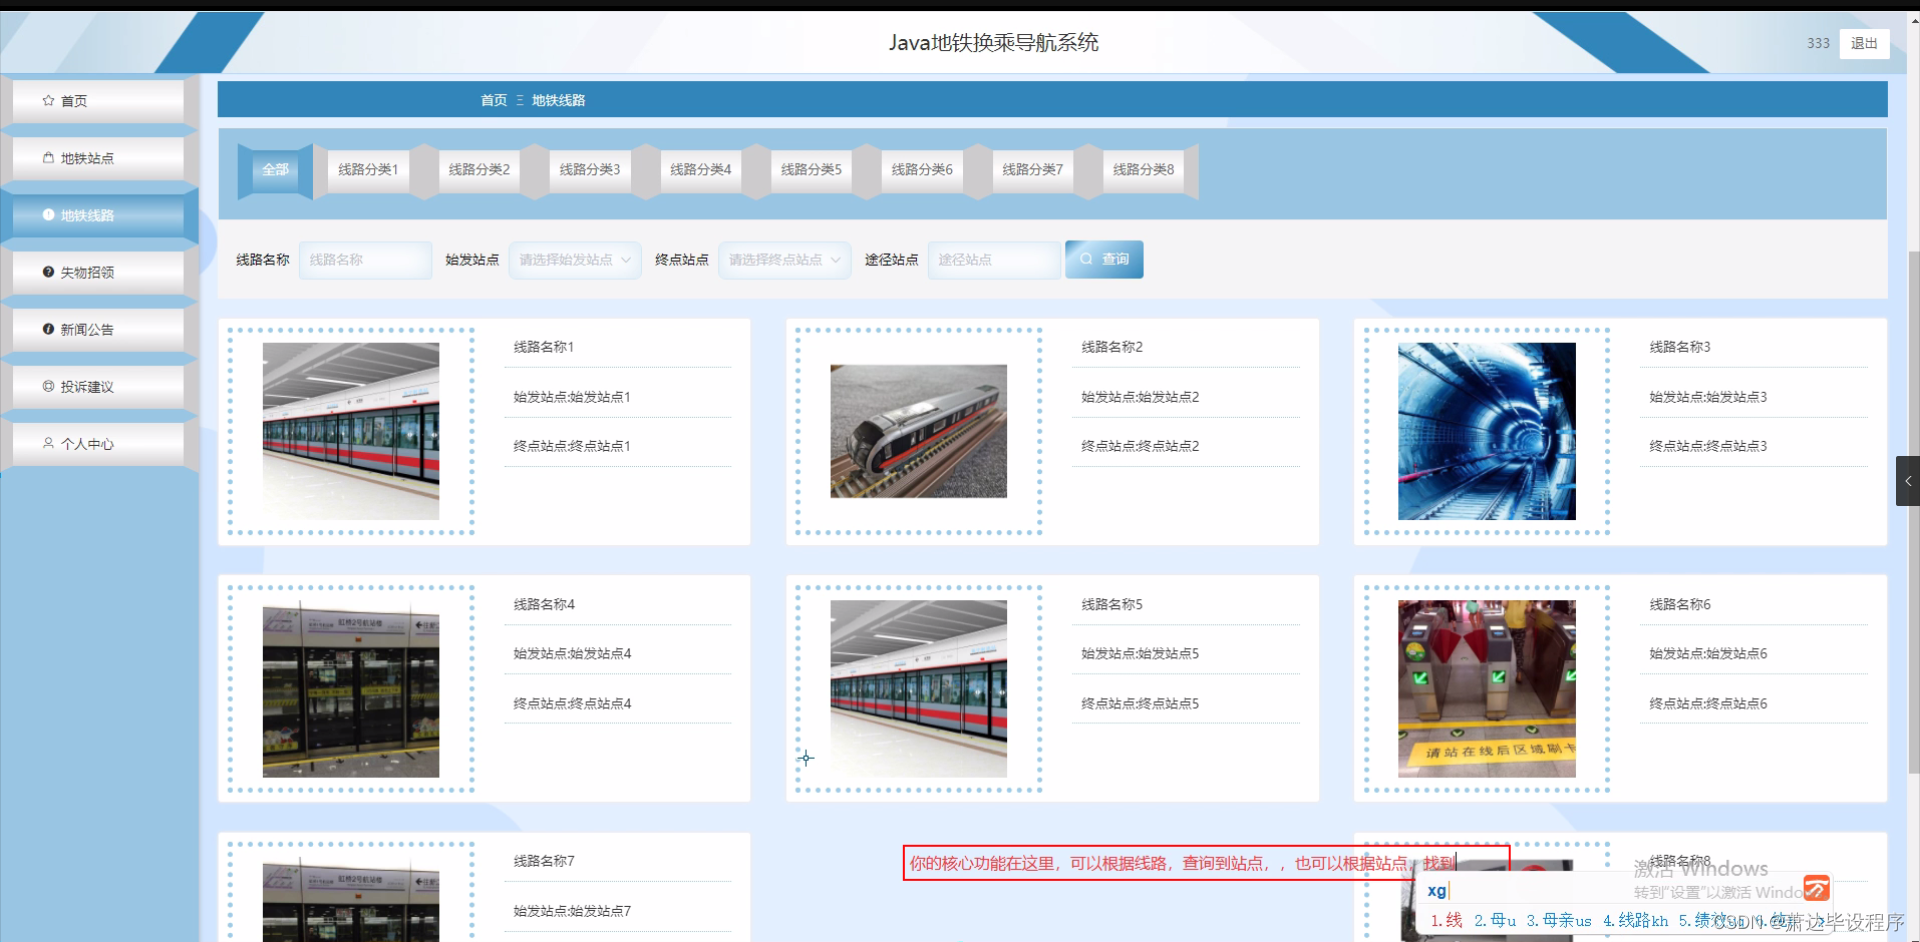Screen dimensions: 1920x942
Task: Open the 投诉建议 sidebar menu item
Action: [x=98, y=386]
